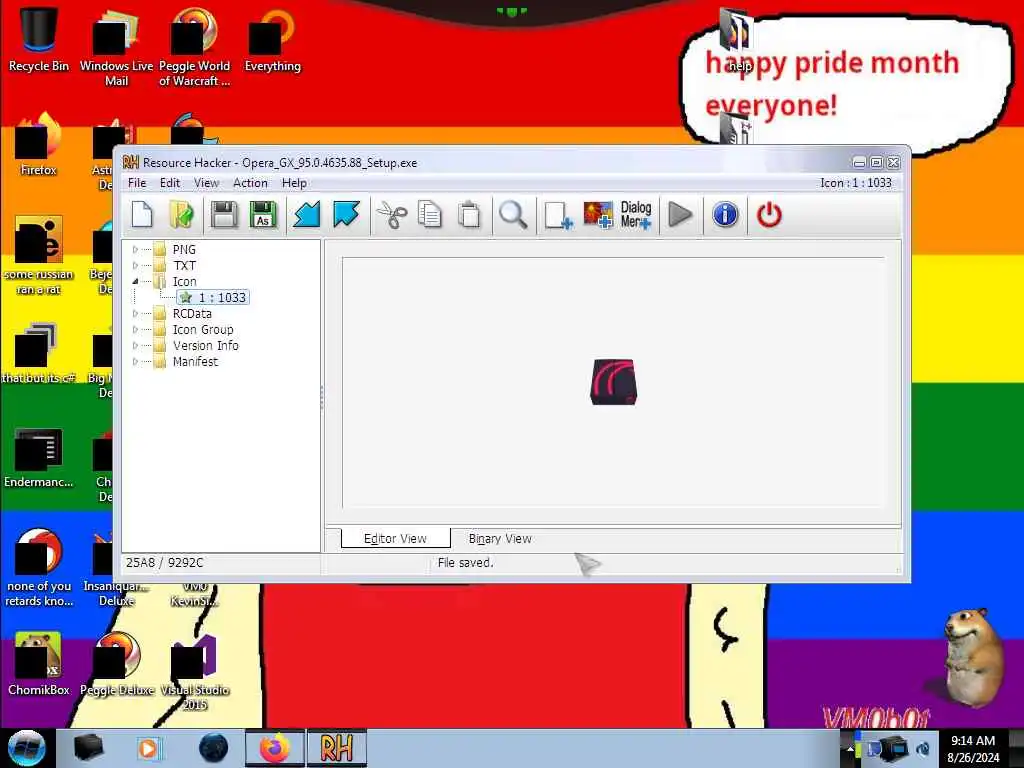
Task: Open the Help menu
Action: tap(294, 183)
